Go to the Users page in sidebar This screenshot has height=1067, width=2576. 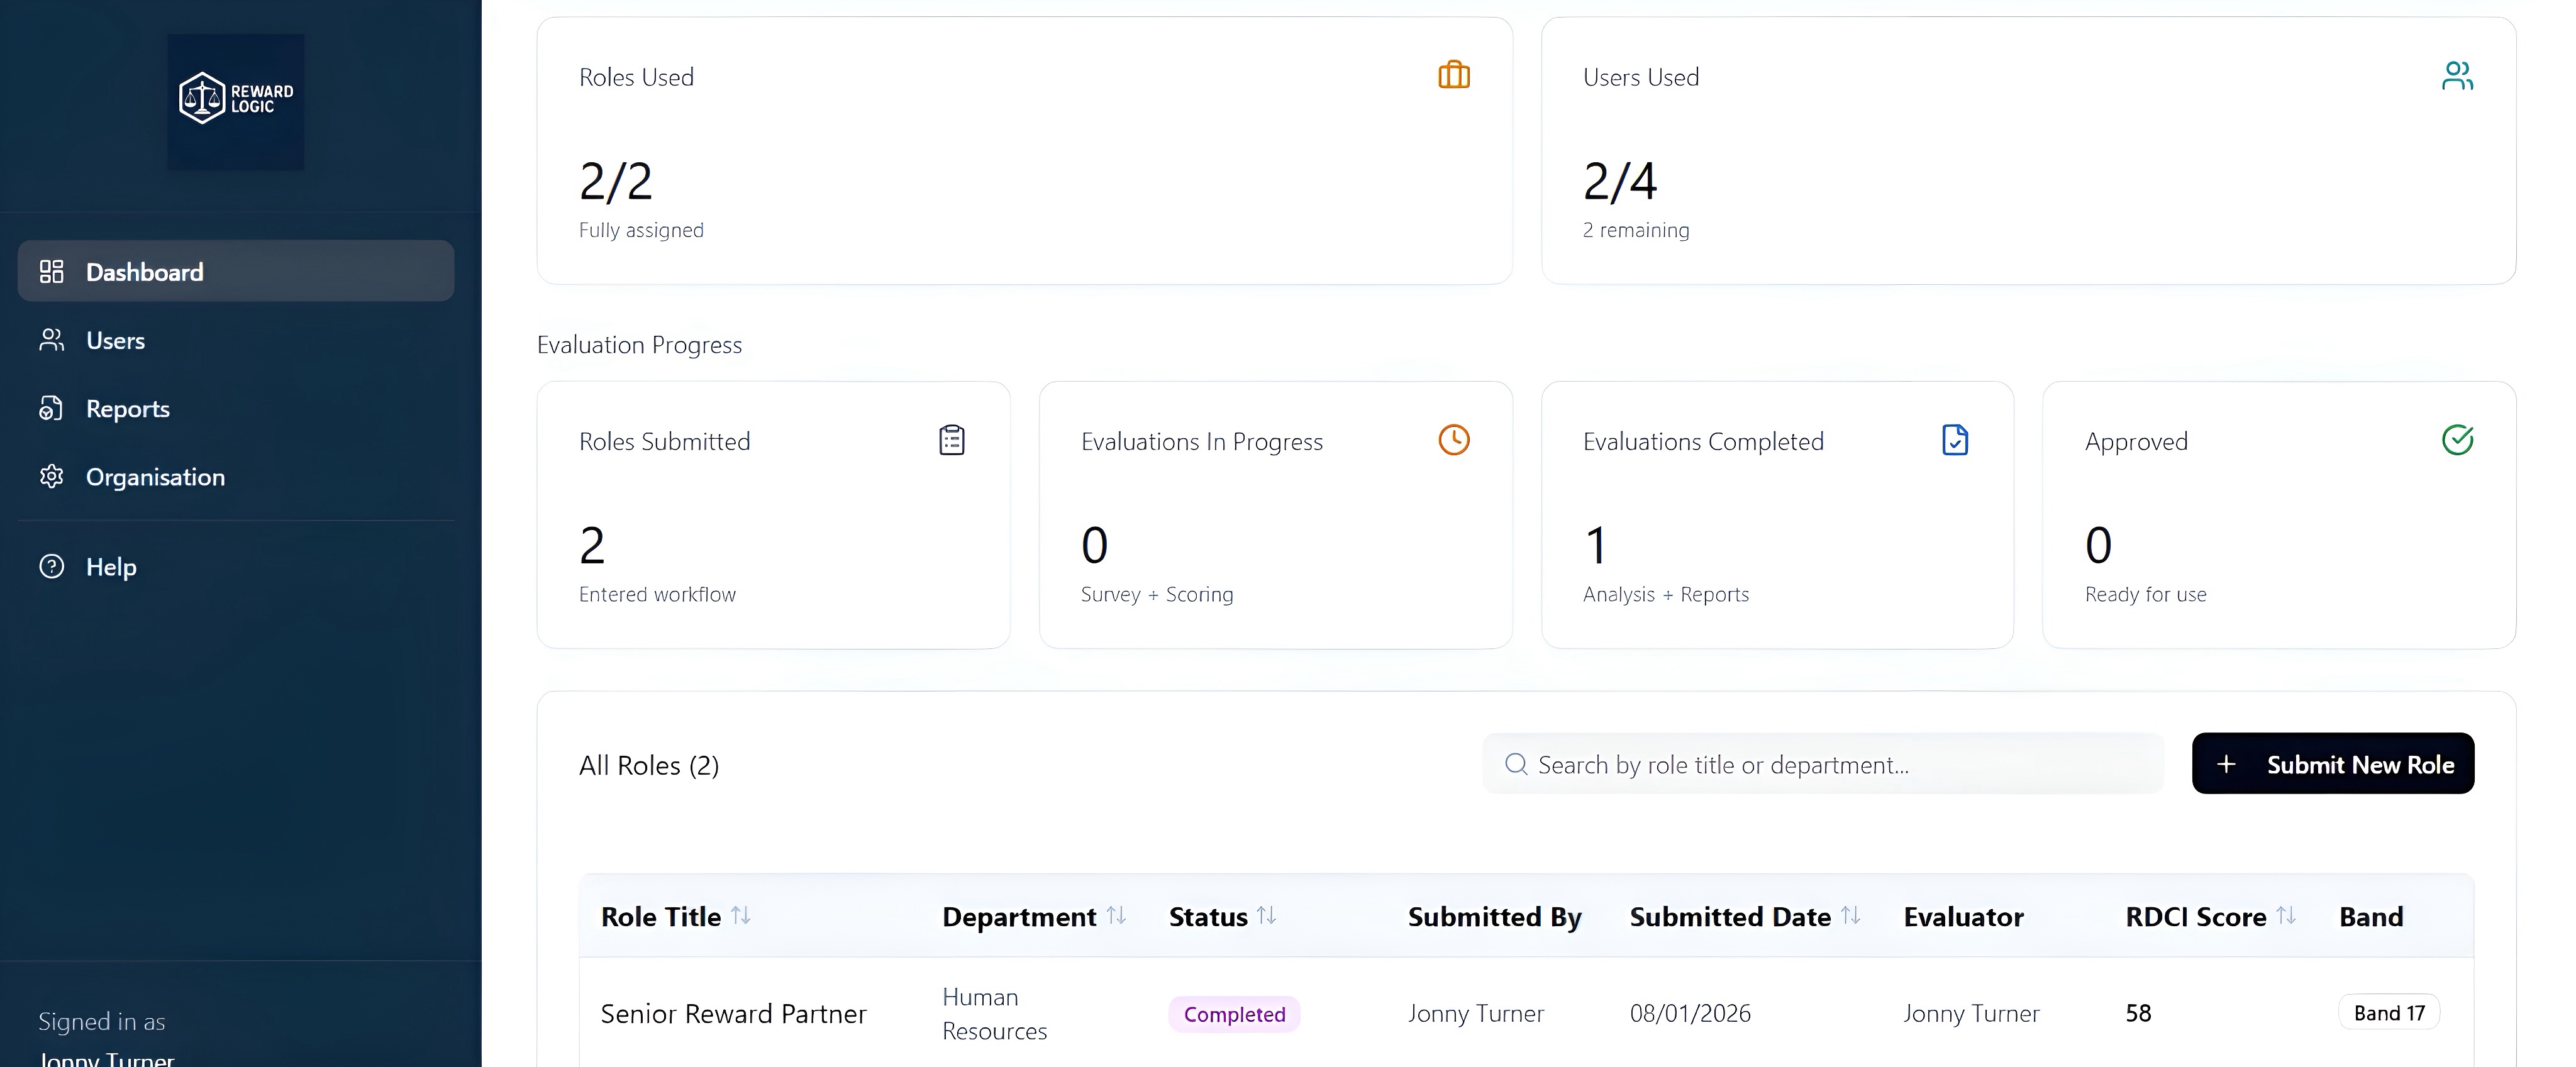coord(236,340)
